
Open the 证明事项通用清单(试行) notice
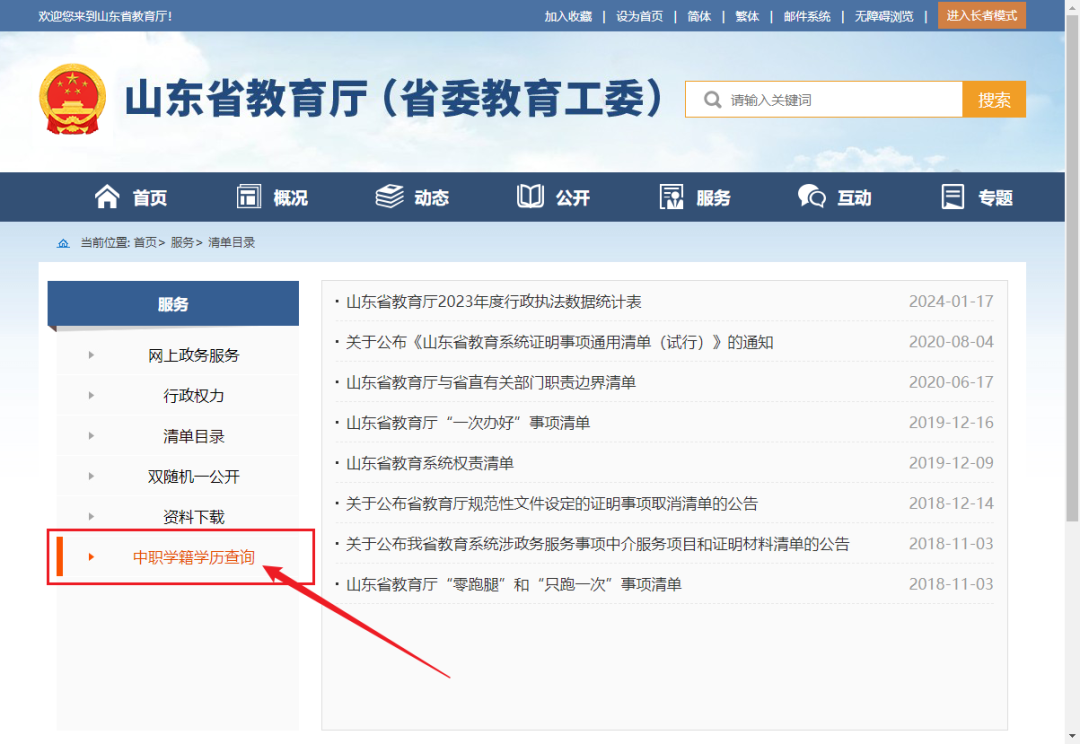pos(559,342)
